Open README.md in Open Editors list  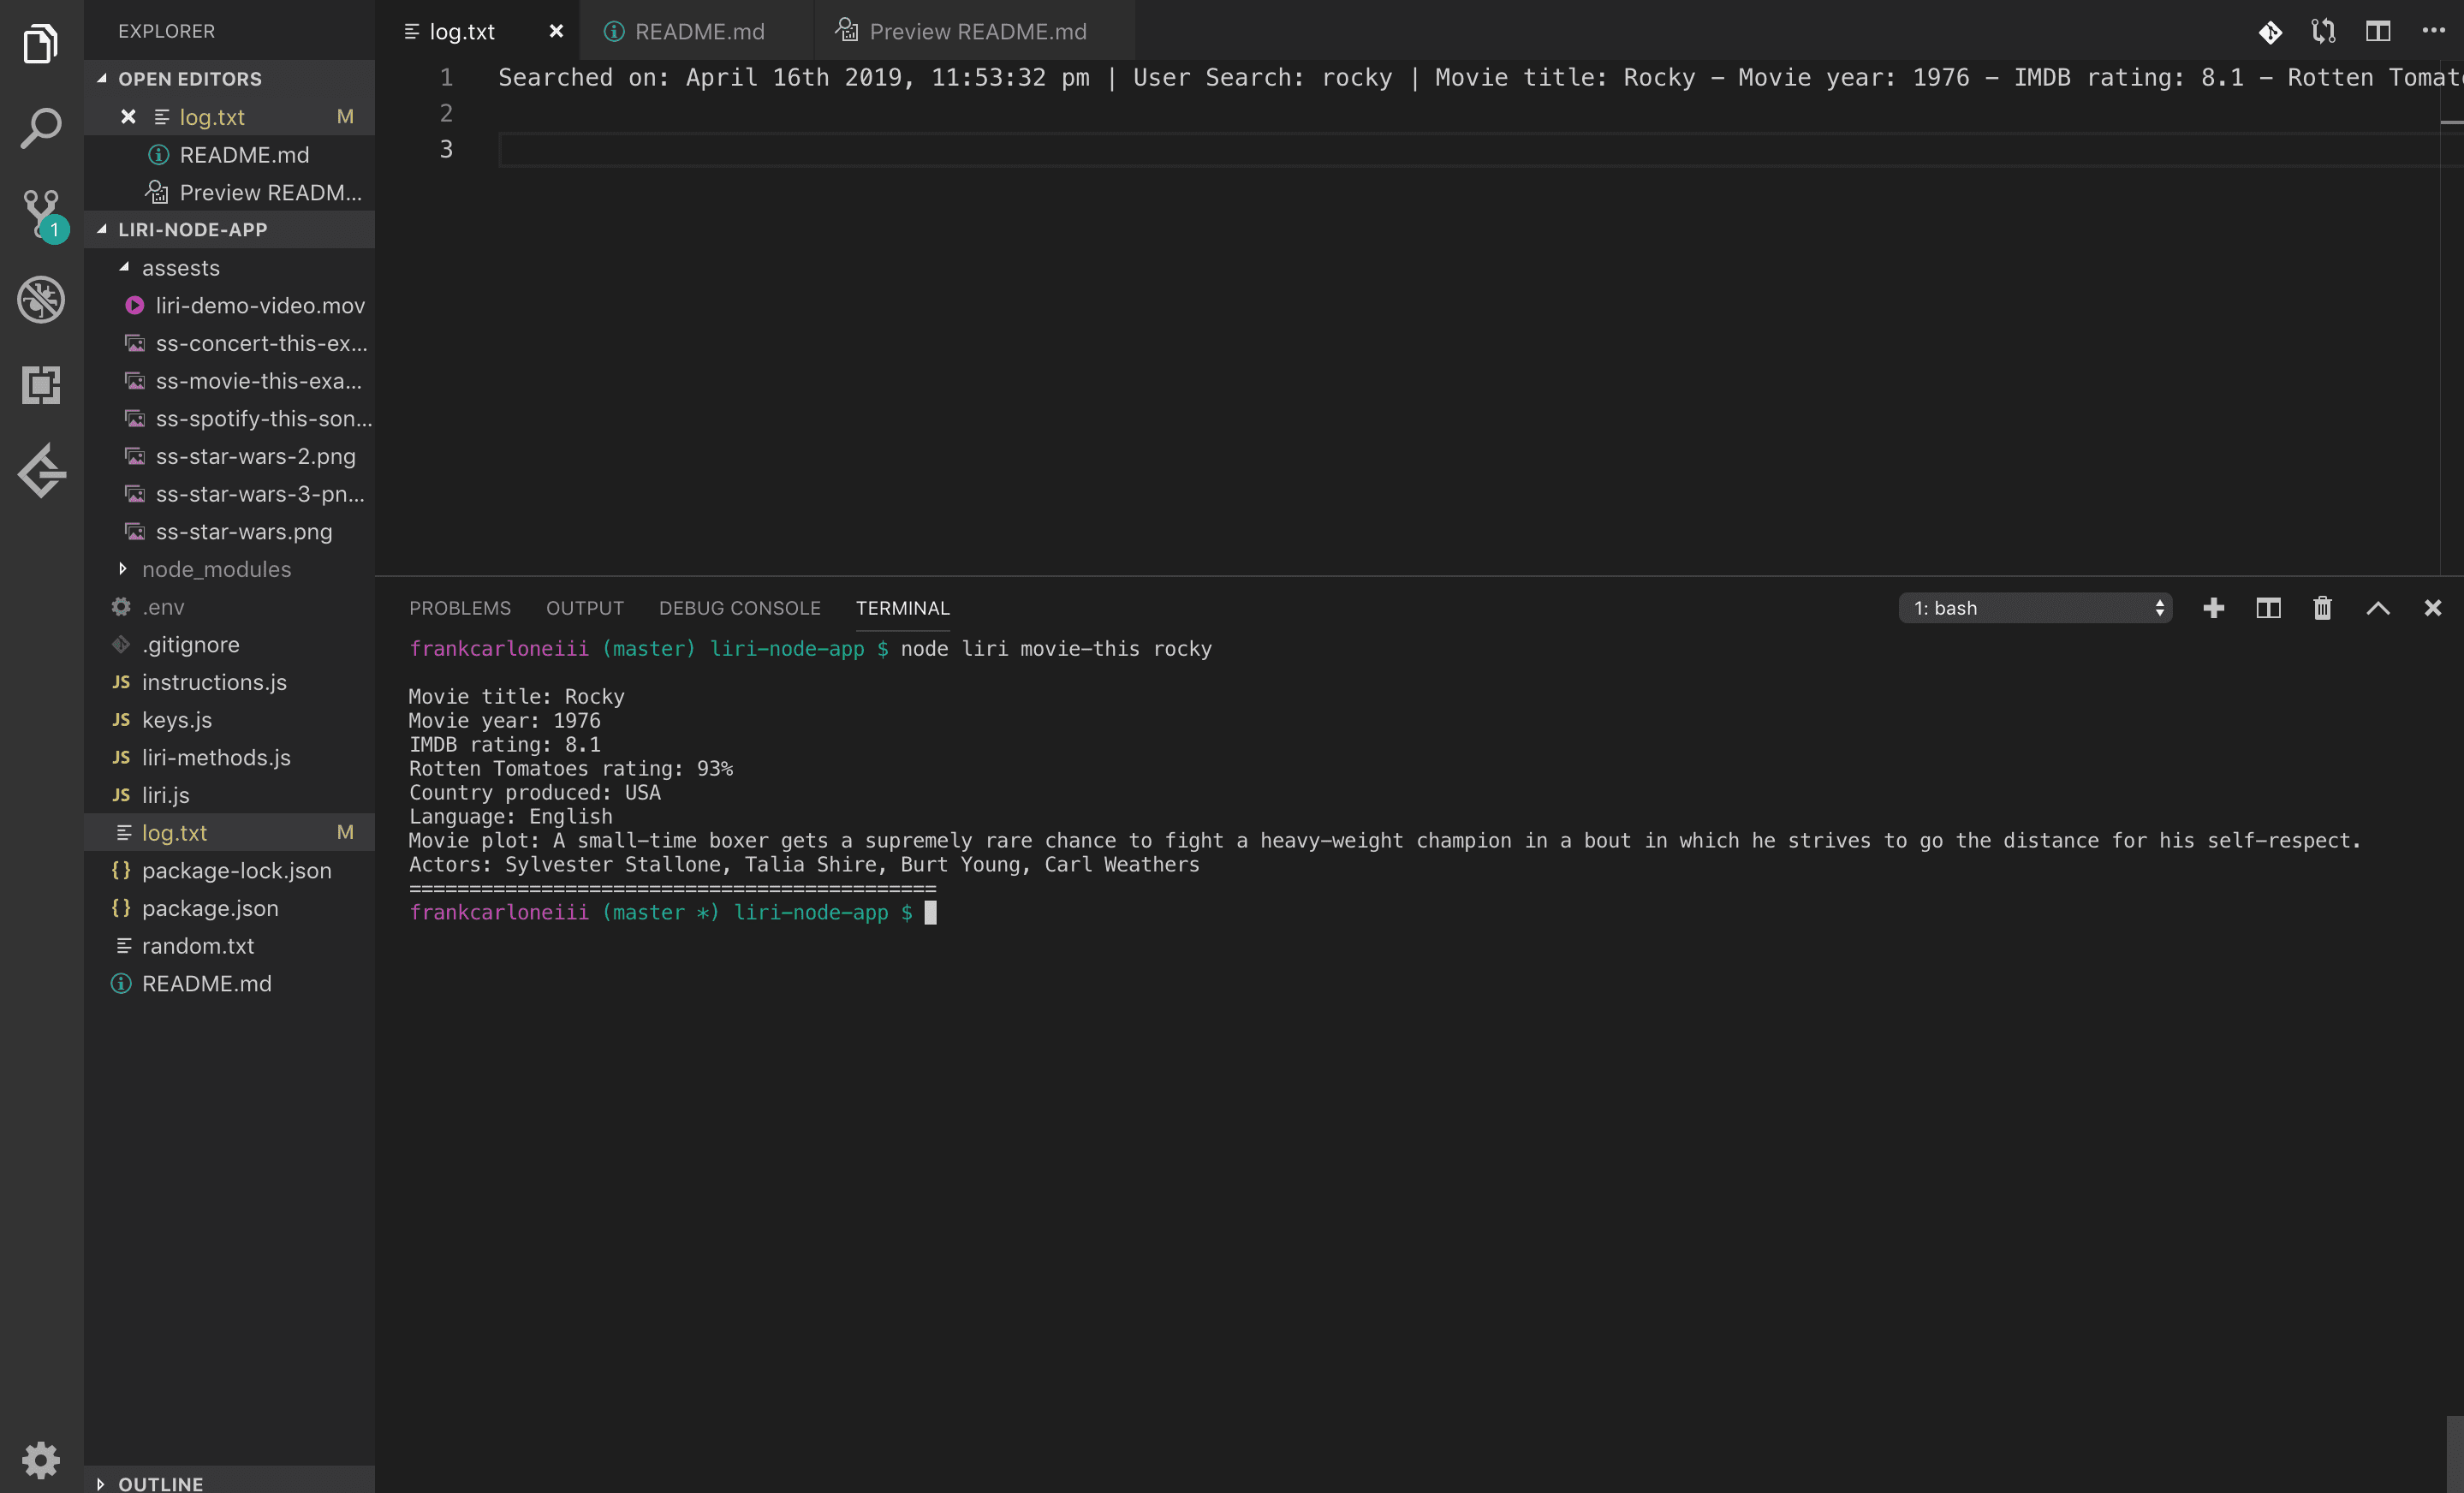[x=230, y=155]
